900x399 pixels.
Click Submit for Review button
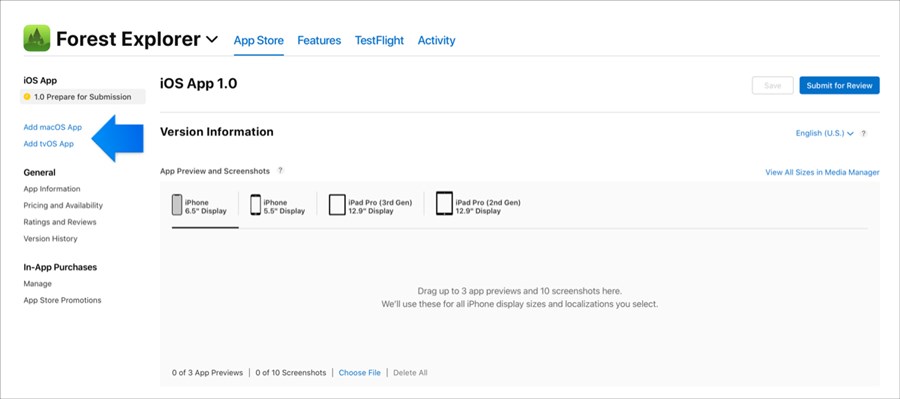839,86
